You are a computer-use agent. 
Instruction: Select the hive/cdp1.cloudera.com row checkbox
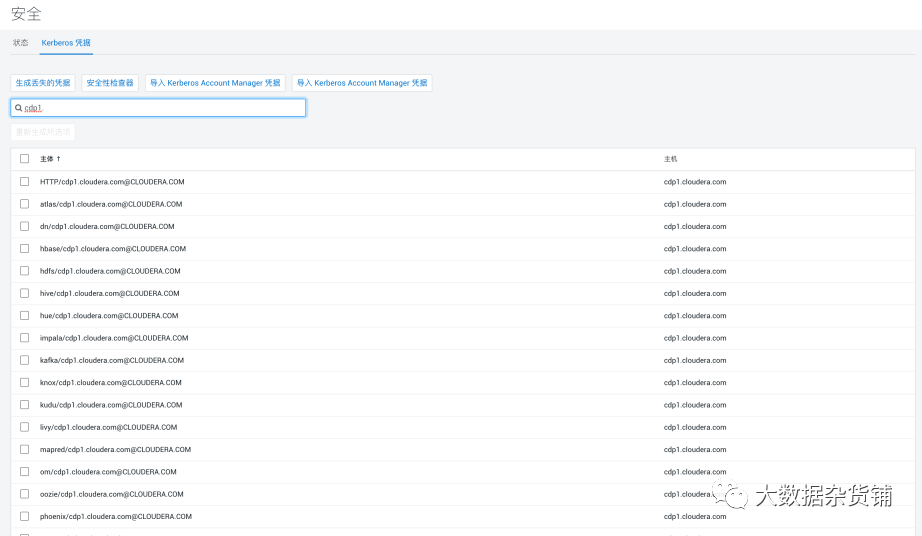pyautogui.click(x=24, y=293)
